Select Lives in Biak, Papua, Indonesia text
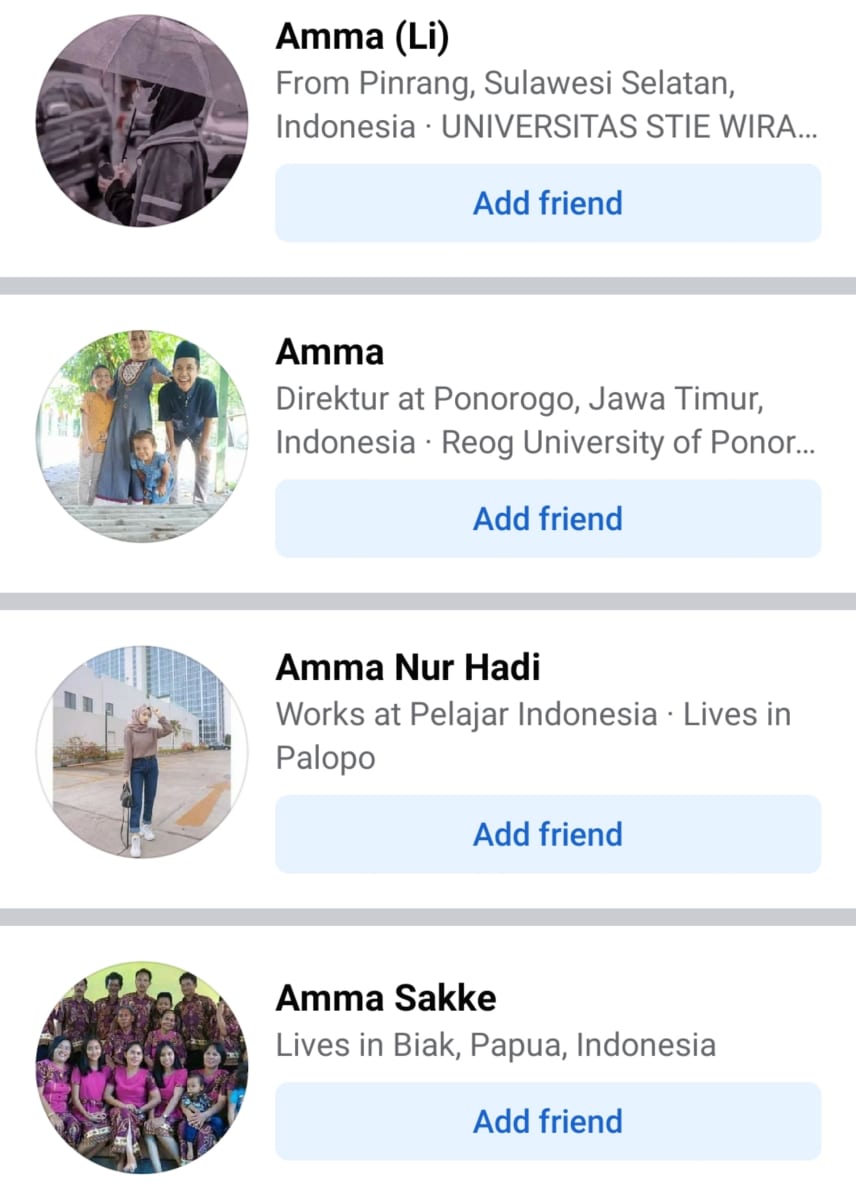This screenshot has height=1200, width=856. 496,1046
